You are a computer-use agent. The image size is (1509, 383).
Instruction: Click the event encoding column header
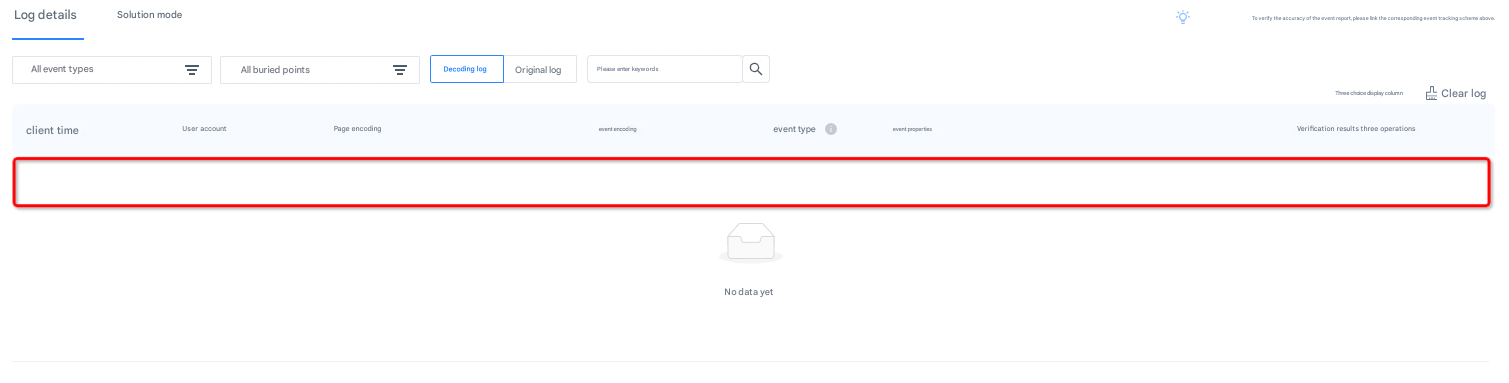coord(617,129)
